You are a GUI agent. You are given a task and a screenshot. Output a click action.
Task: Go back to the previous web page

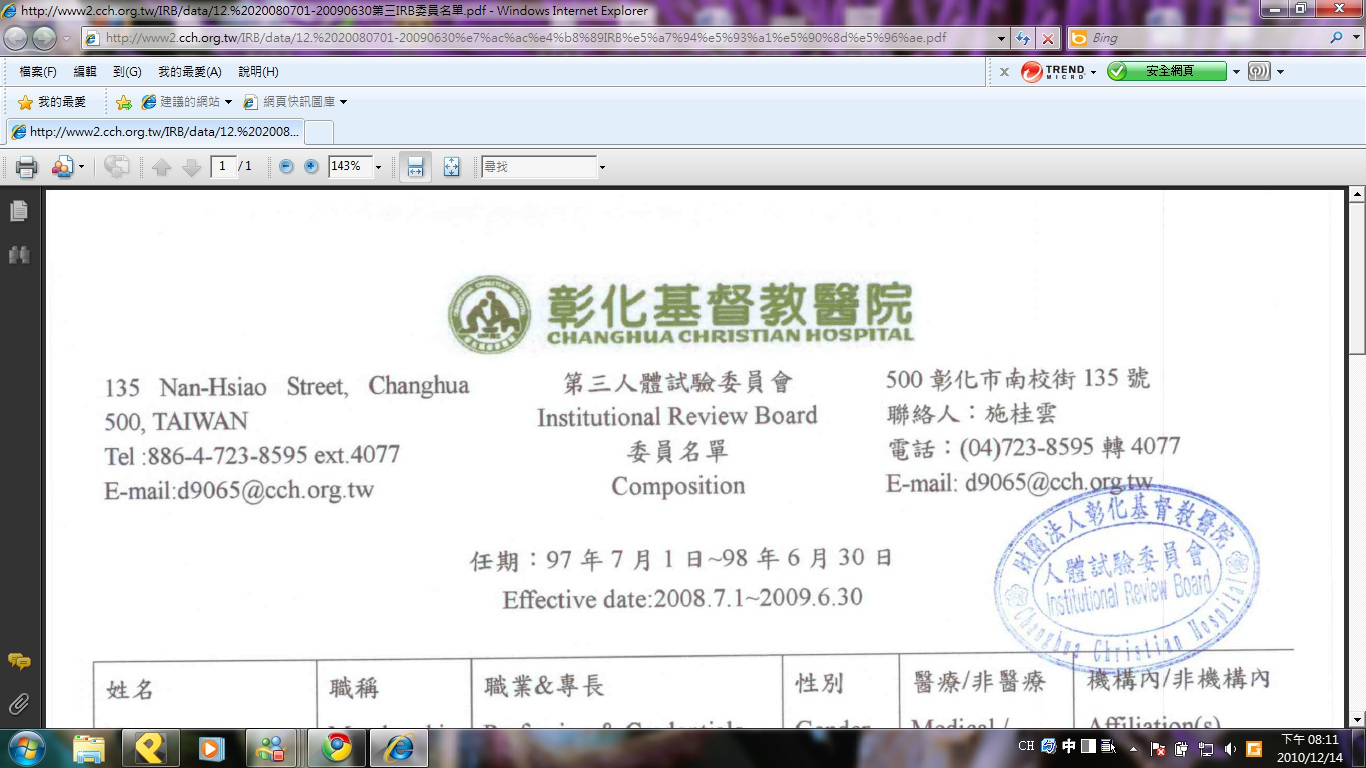(x=17, y=38)
